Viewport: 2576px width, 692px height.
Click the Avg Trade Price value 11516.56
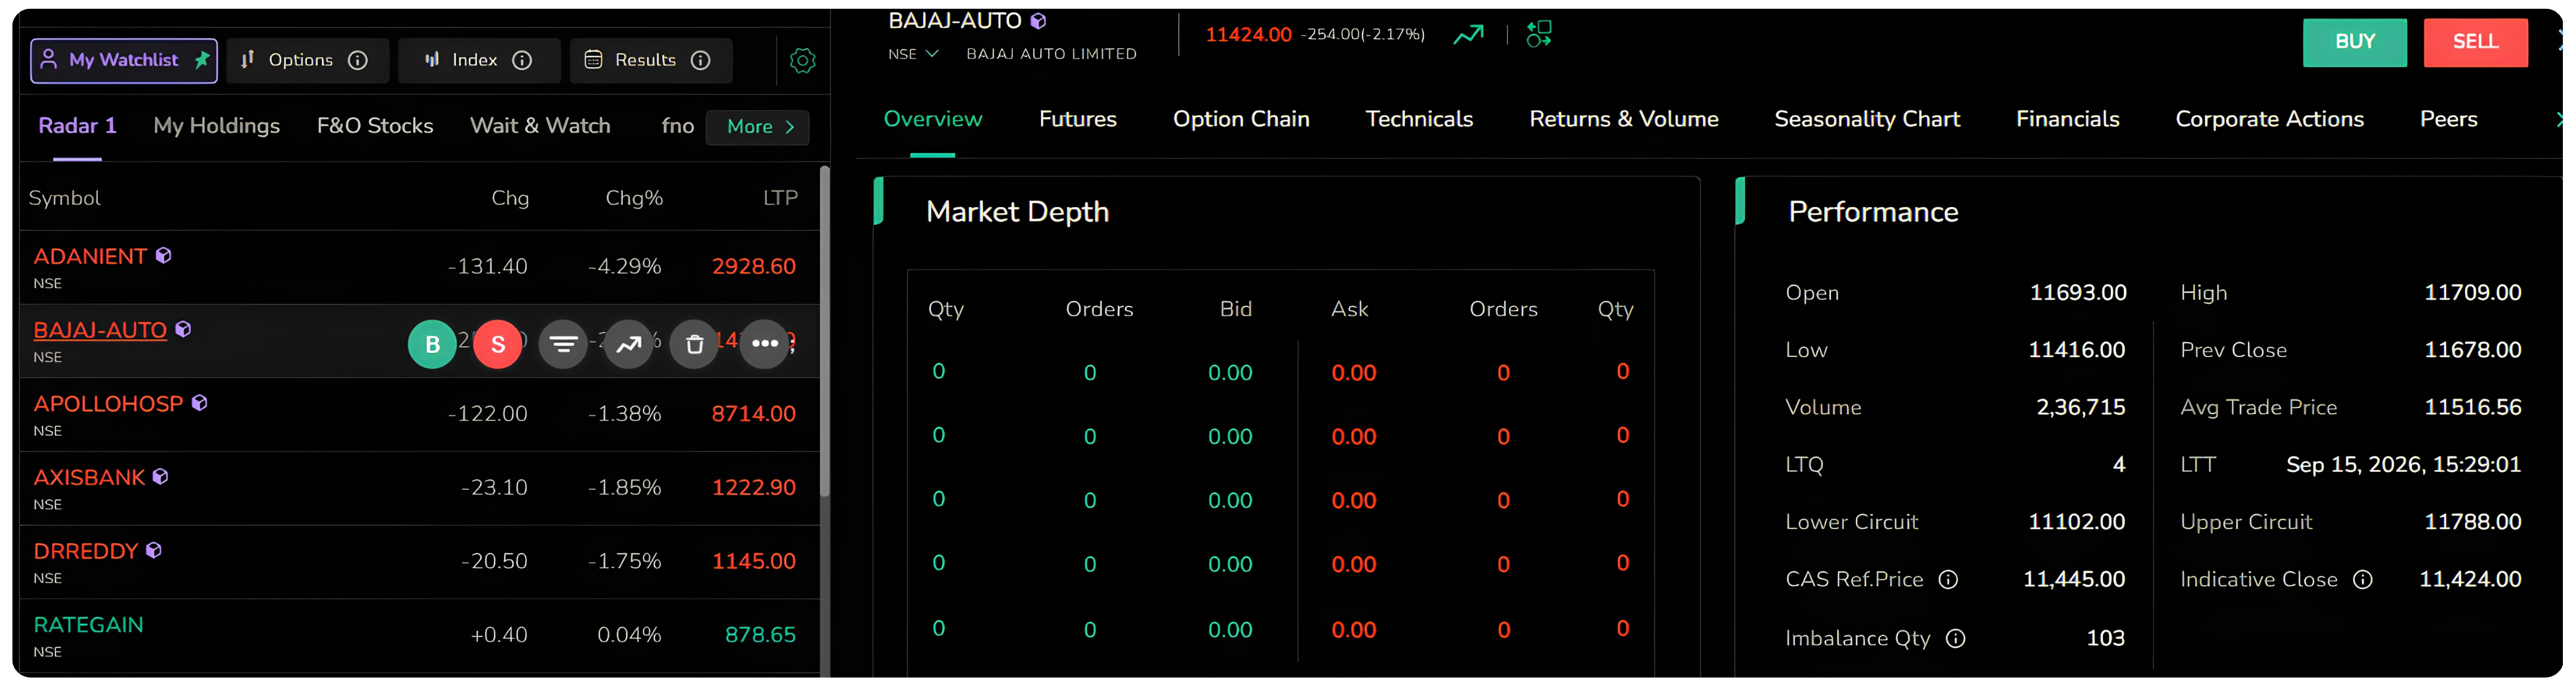coord(2472,408)
